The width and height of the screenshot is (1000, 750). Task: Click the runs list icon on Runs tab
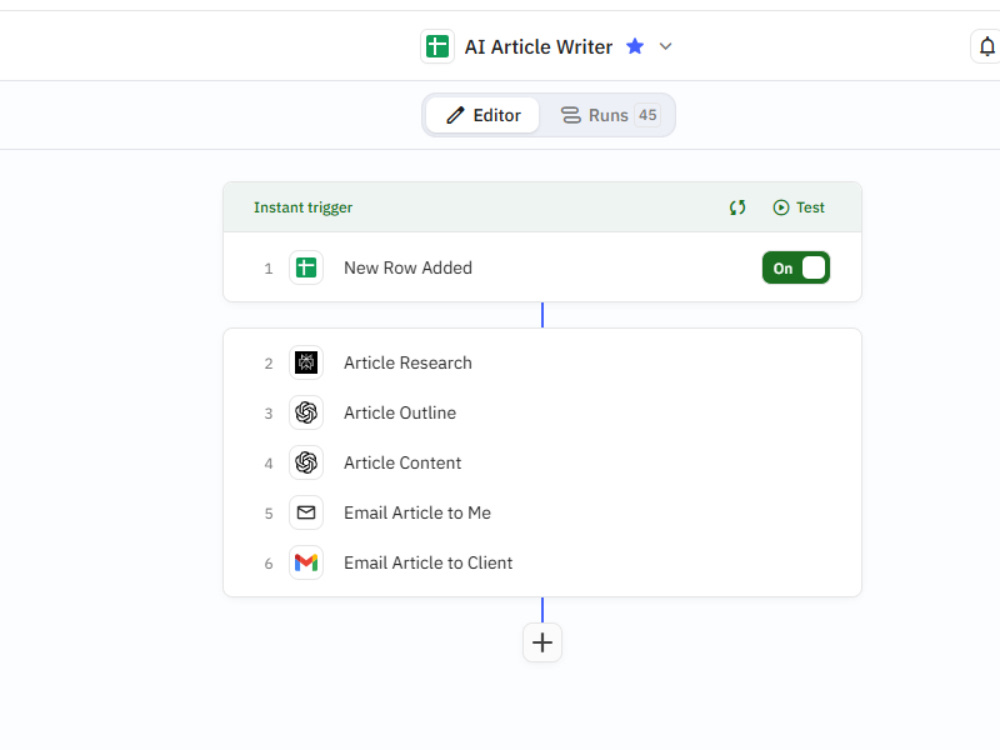click(570, 115)
